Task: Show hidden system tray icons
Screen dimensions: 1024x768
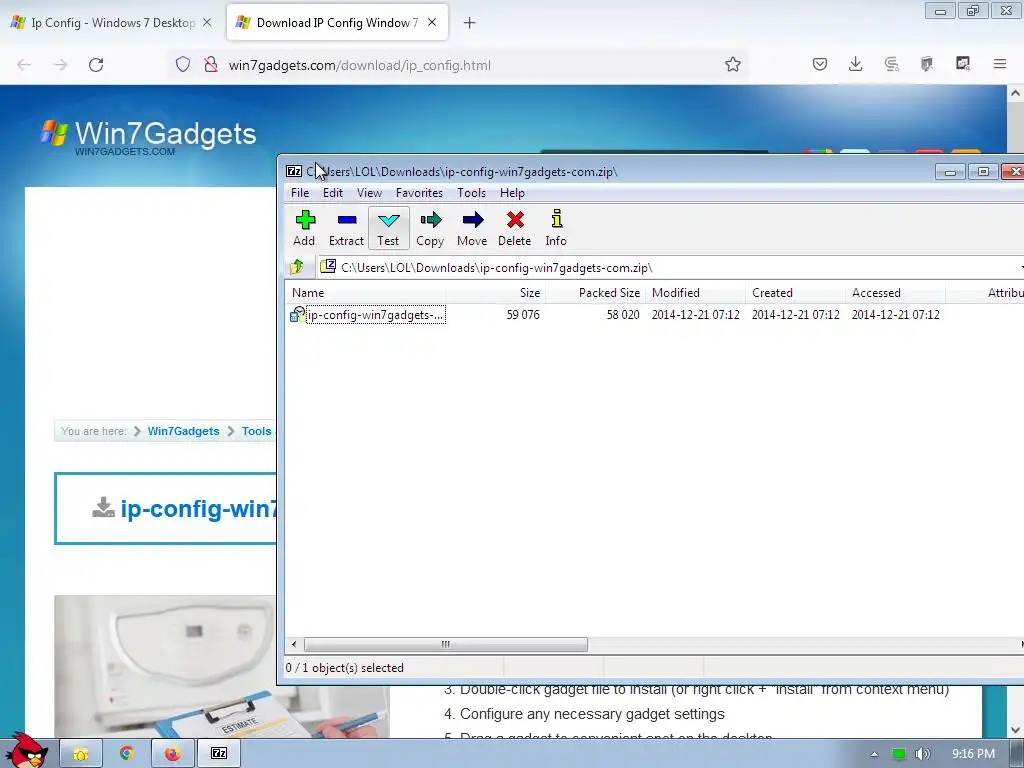Action: point(874,754)
